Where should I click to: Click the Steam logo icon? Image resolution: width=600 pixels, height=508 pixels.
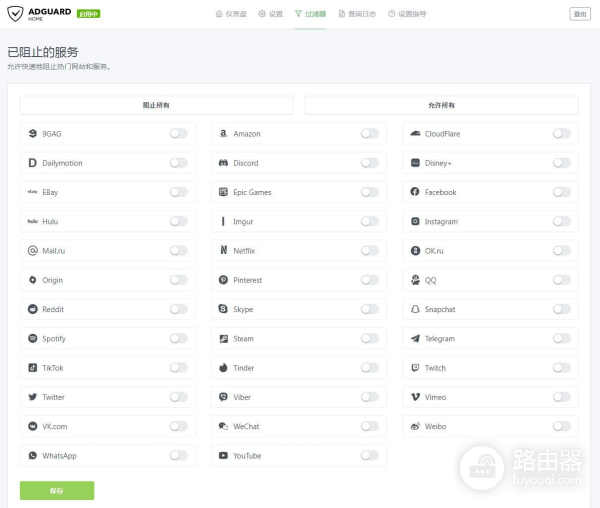(x=223, y=339)
